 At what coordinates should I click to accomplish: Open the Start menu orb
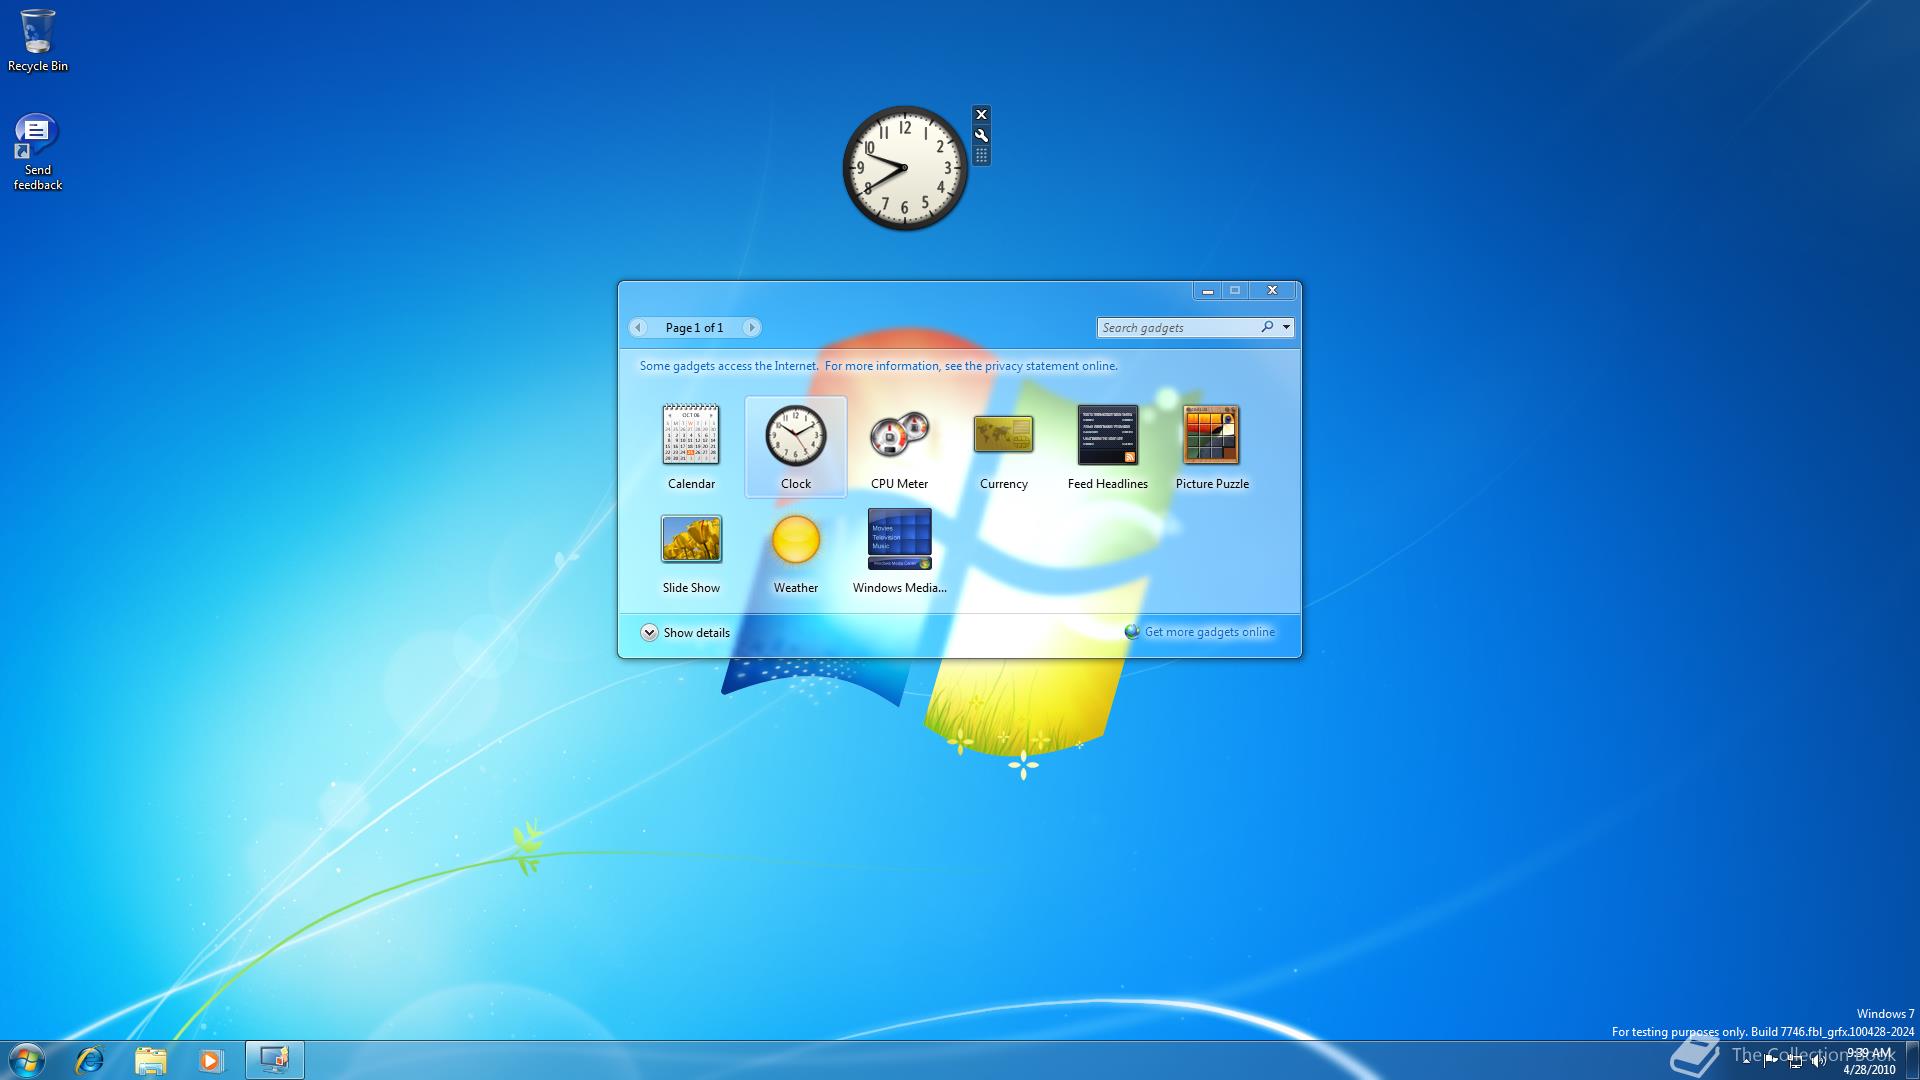pos(27,1060)
